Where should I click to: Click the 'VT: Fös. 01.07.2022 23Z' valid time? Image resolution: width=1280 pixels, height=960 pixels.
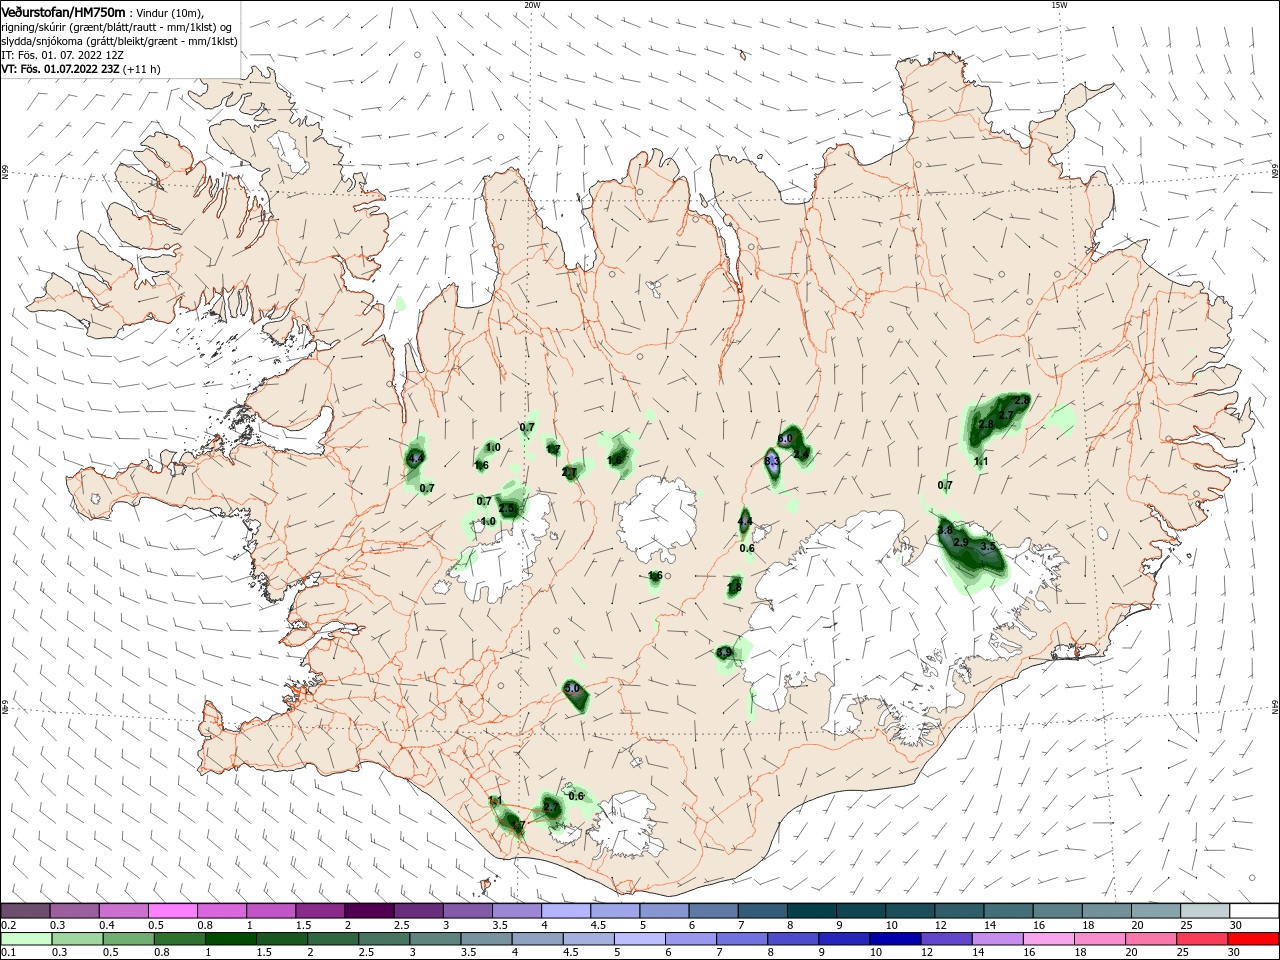click(60, 69)
